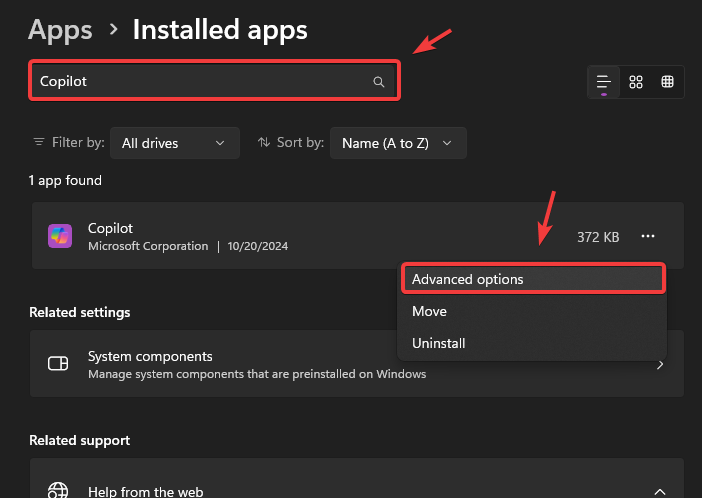The width and height of the screenshot is (702, 498).
Task: Select Advanced options from the context menu
Action: 532,279
